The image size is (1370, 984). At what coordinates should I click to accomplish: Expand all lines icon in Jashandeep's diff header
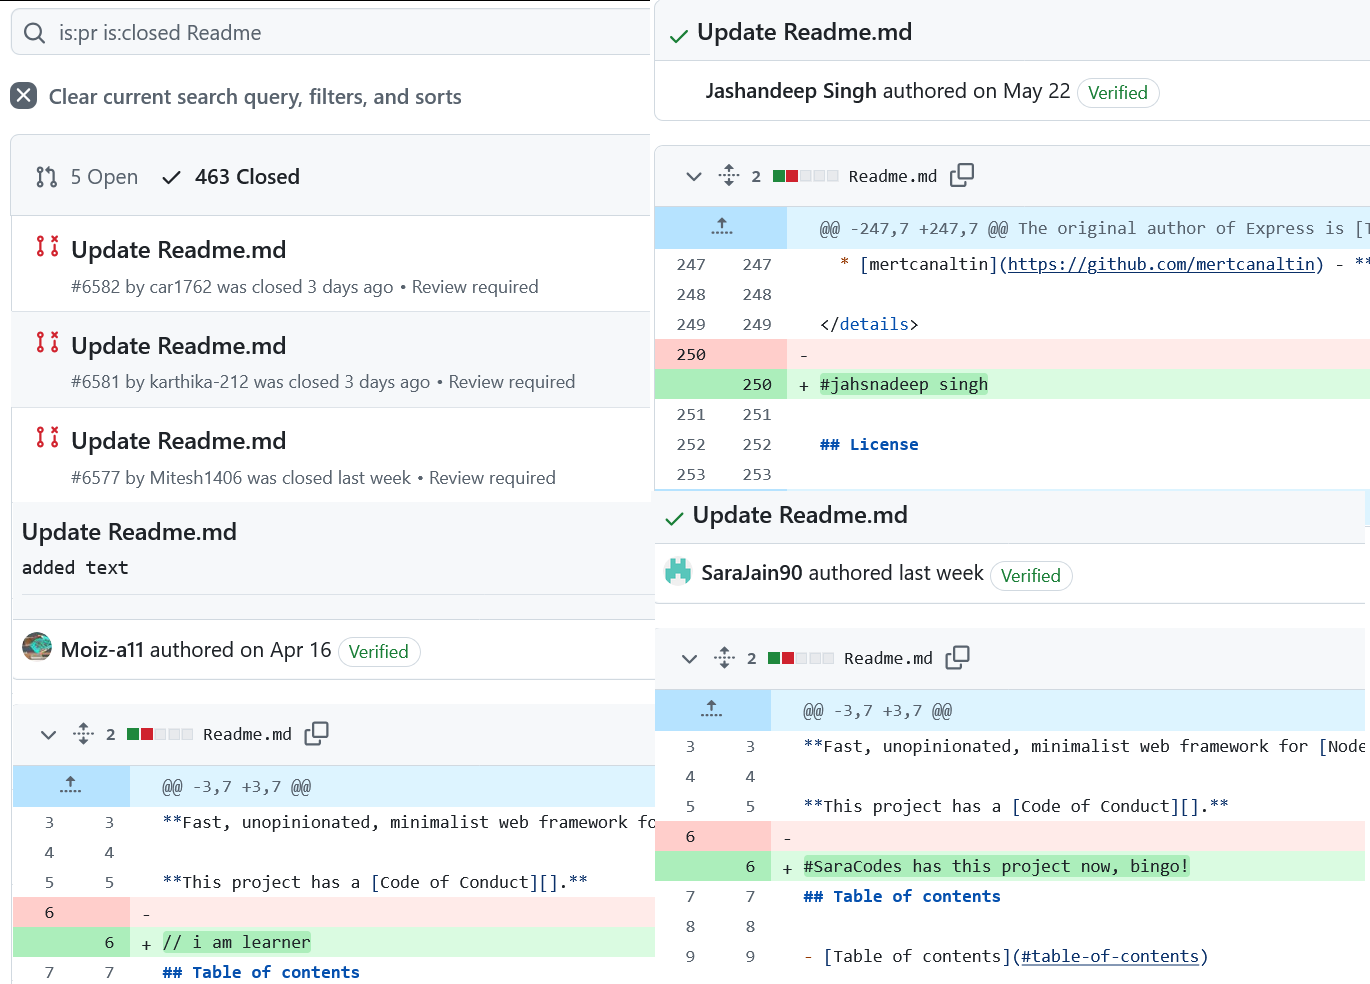729,176
